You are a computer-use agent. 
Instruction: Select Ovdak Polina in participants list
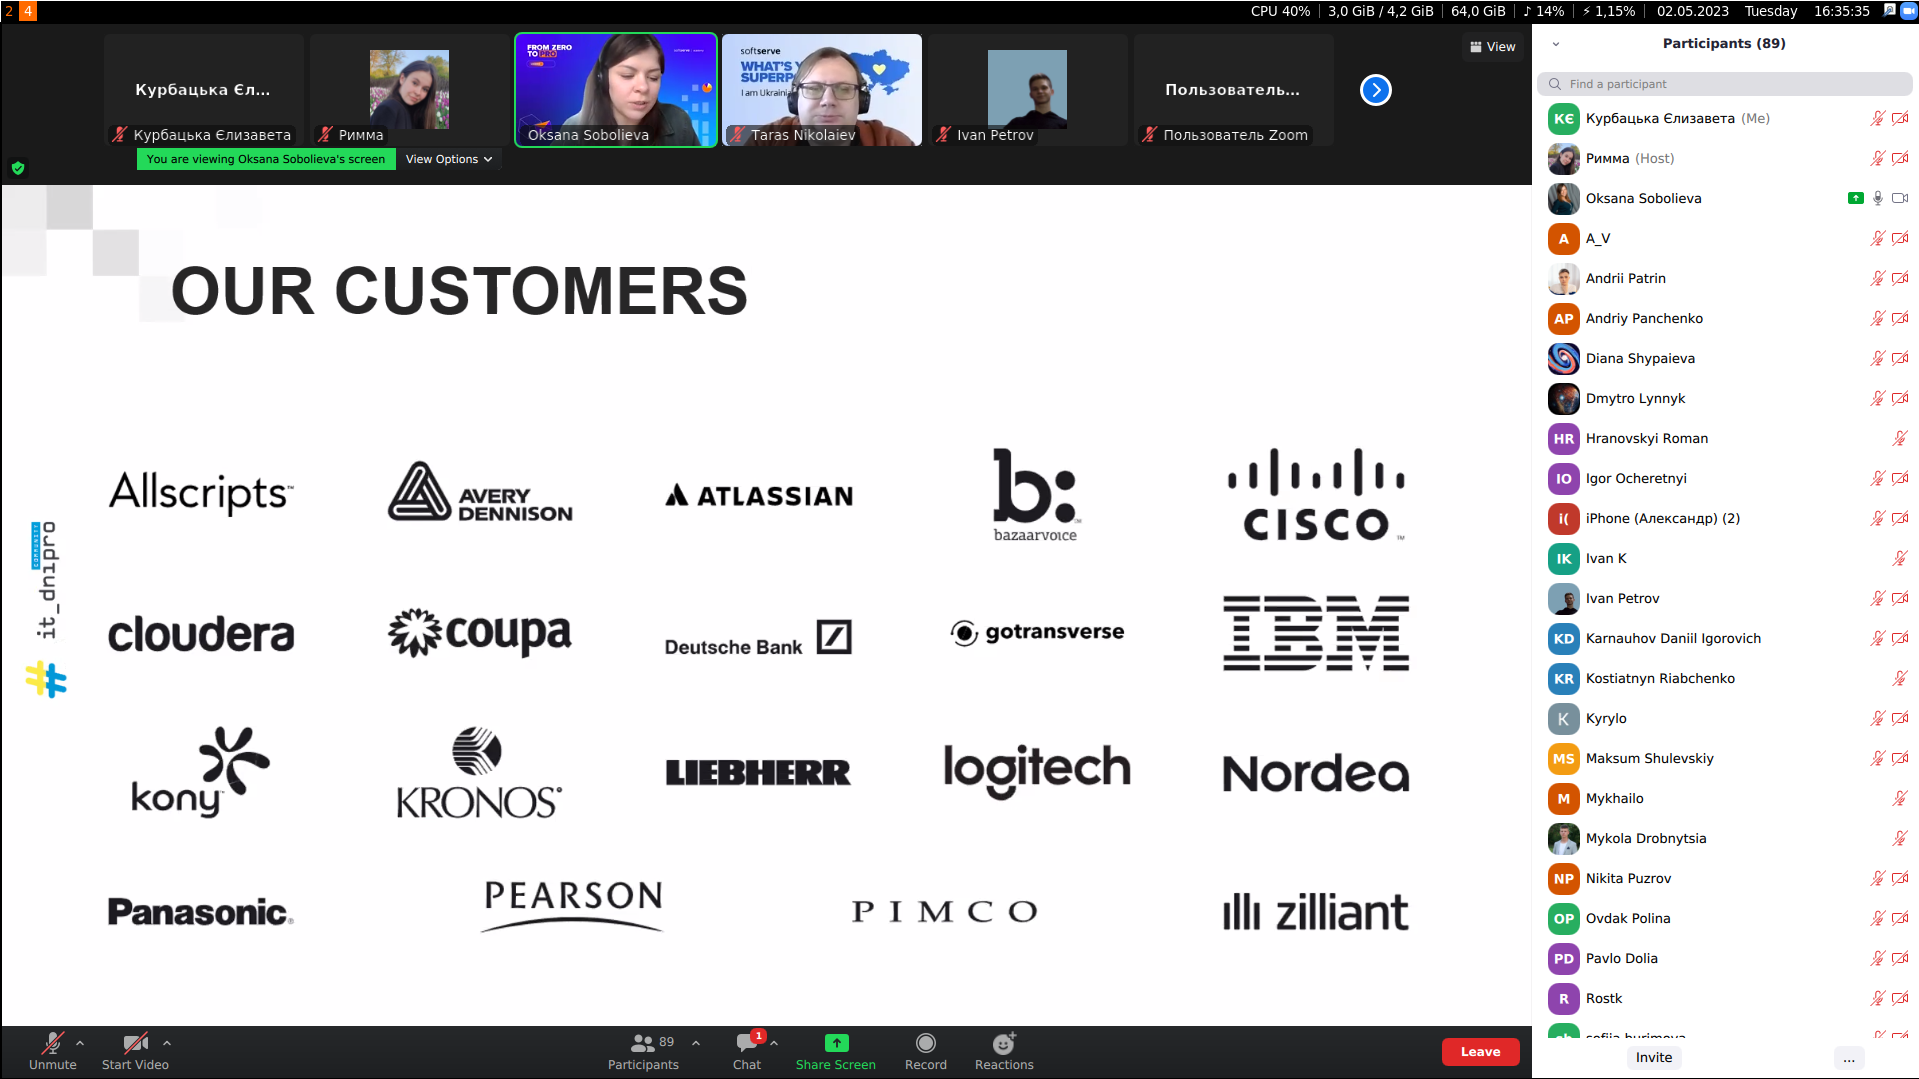click(1726, 918)
